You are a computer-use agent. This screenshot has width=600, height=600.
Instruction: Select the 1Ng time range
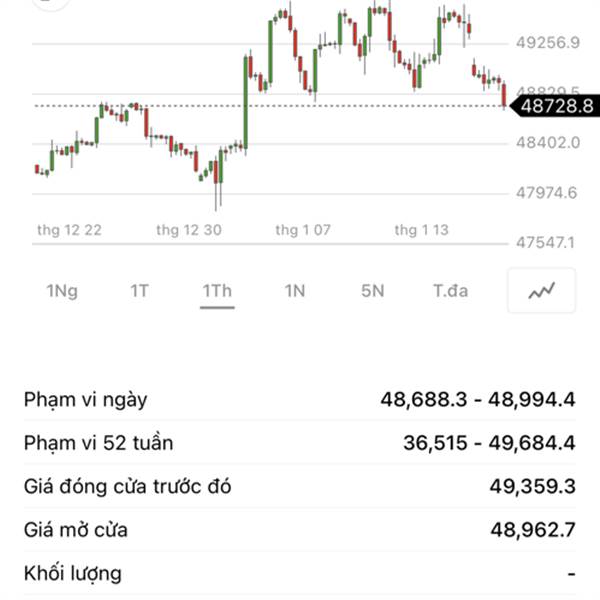[x=62, y=291]
